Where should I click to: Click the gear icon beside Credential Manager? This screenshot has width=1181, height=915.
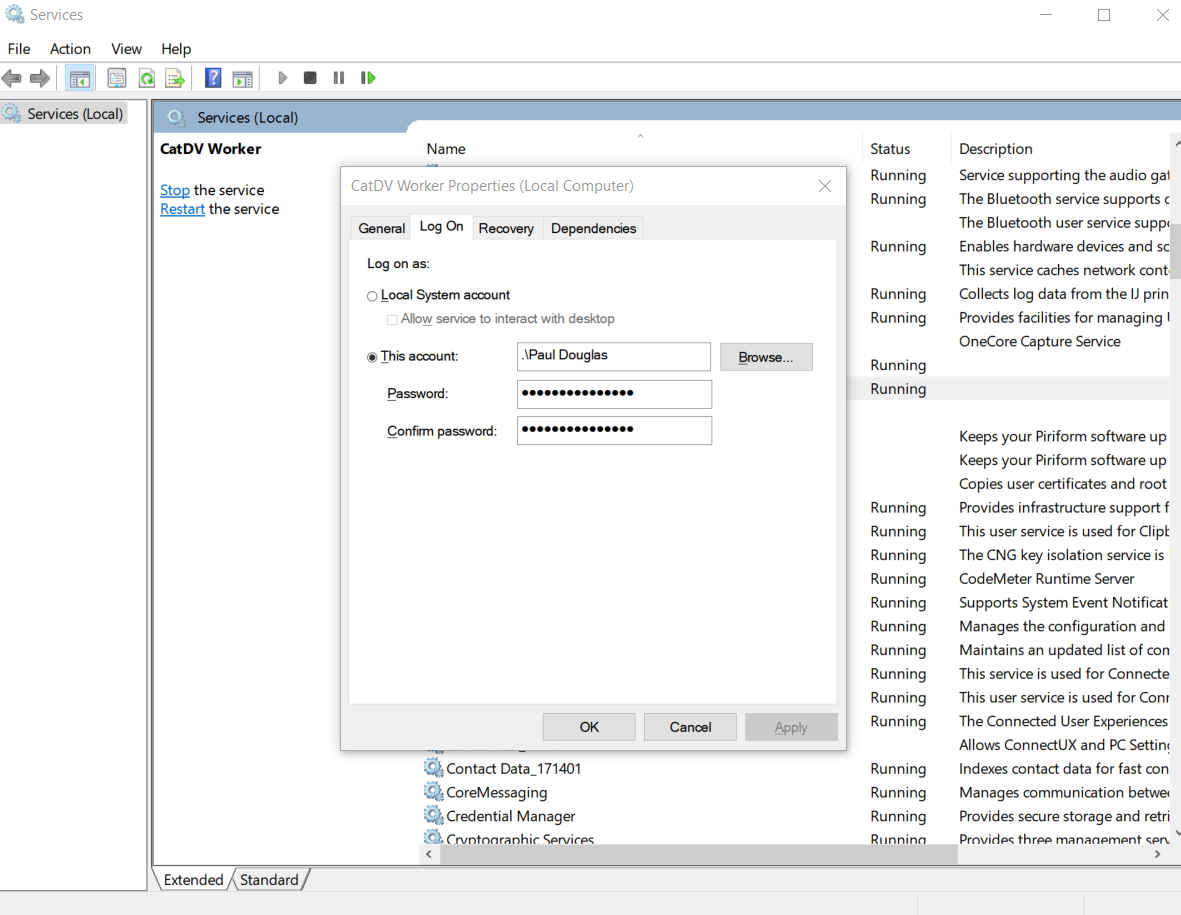(433, 816)
